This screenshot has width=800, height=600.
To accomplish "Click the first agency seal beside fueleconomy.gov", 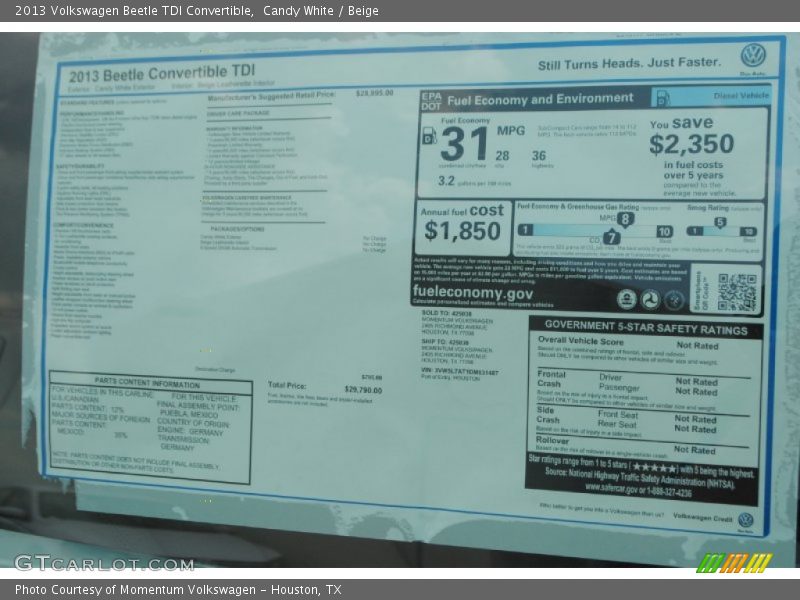I will click(627, 299).
